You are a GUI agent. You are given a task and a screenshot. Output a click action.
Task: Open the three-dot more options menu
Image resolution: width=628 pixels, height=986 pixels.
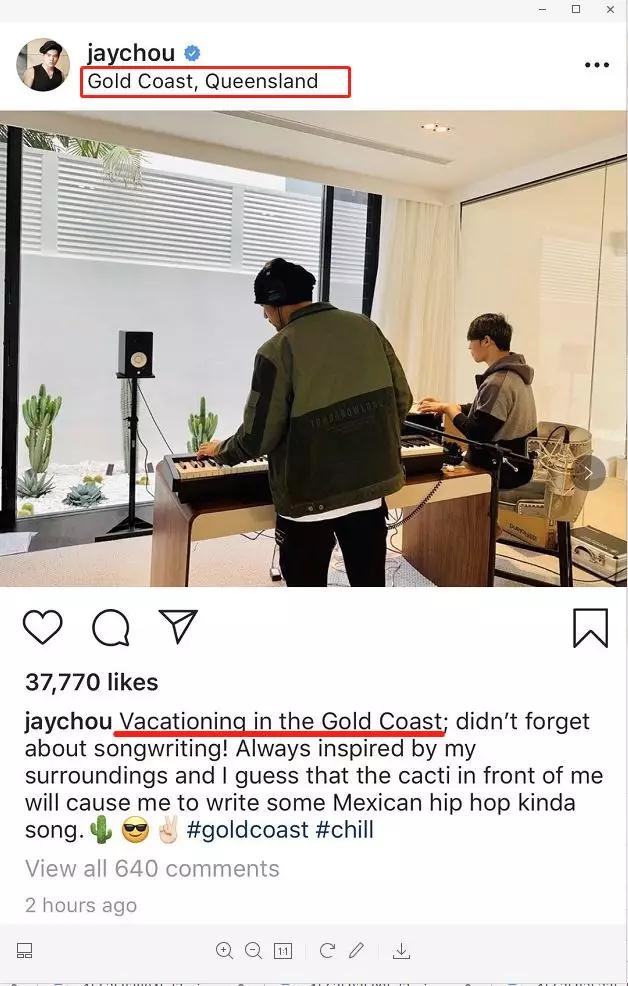tap(597, 65)
